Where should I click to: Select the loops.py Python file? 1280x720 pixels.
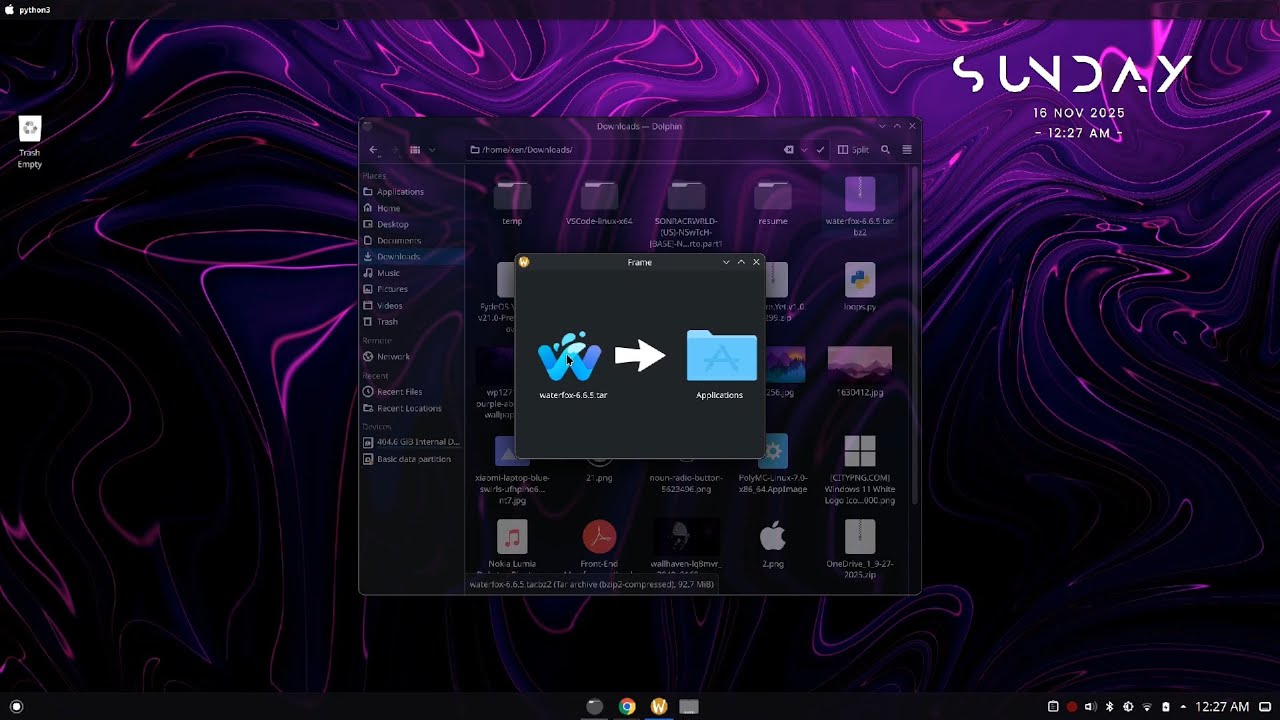coord(860,287)
